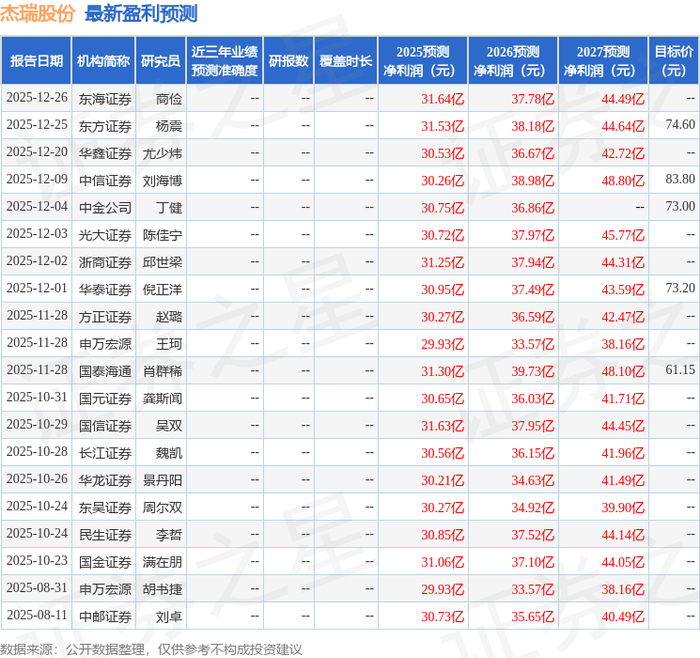The height and width of the screenshot is (658, 700).
Task: Select the 中邮证券 institution cell
Action: point(105,616)
